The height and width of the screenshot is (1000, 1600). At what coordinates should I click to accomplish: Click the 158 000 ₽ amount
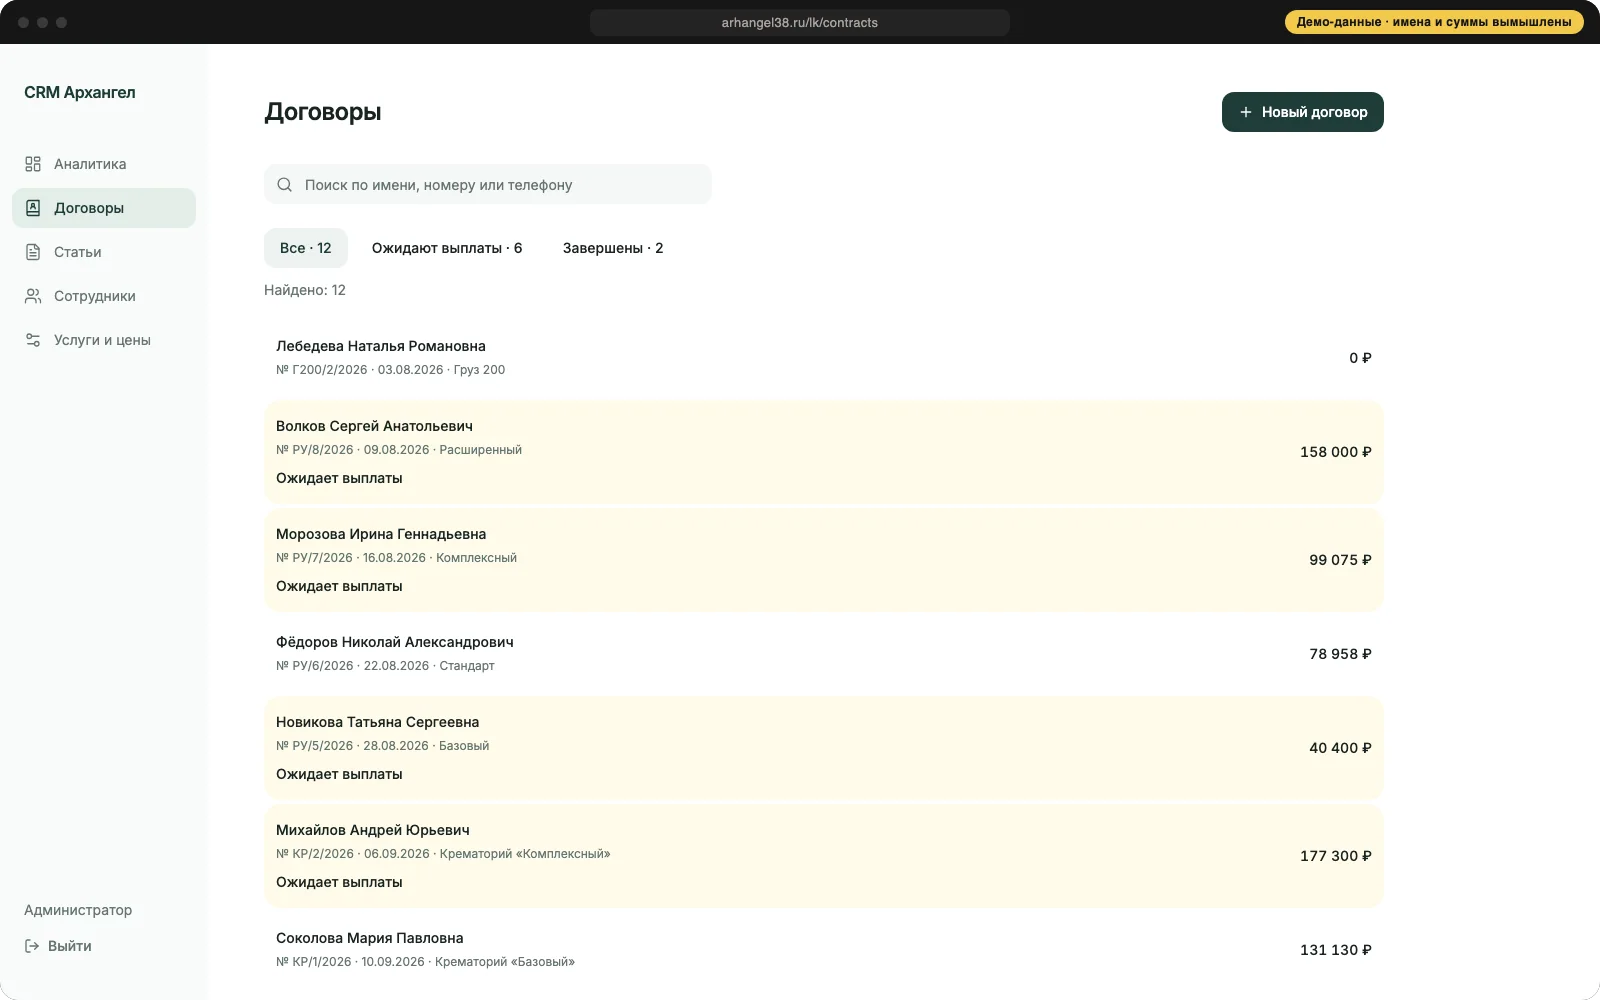coord(1336,452)
